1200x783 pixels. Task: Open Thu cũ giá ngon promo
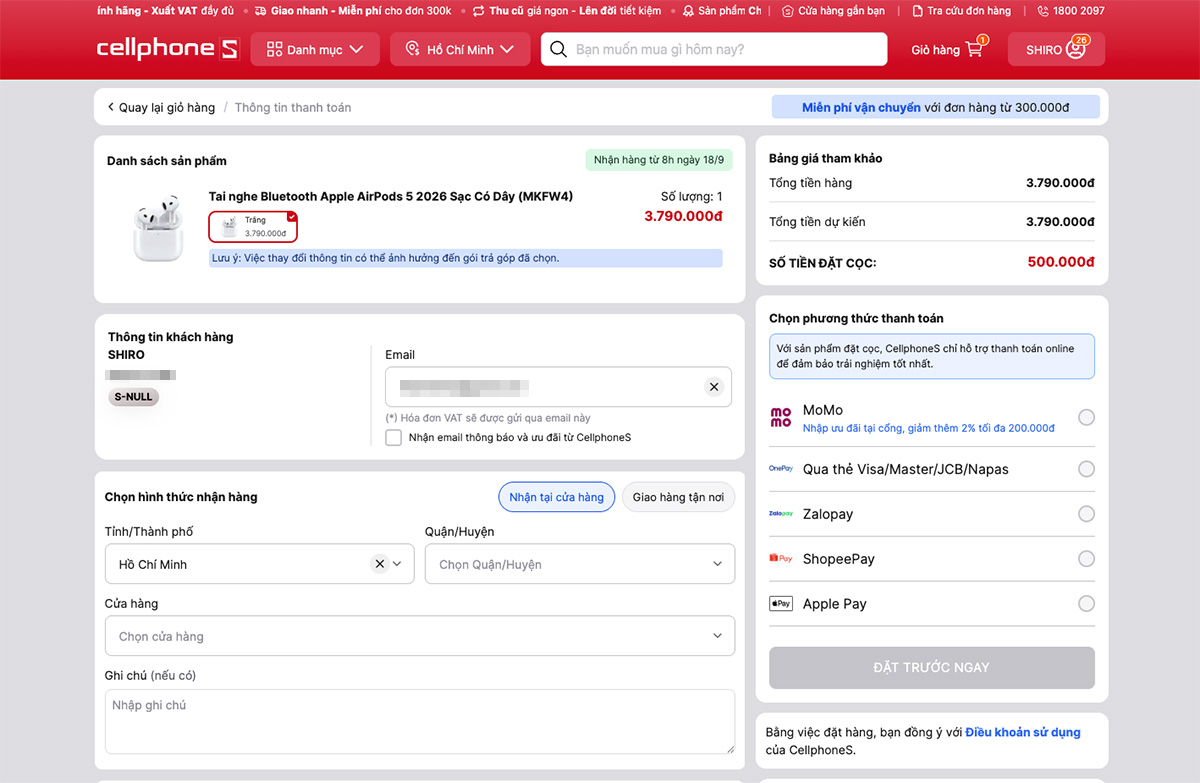(566, 11)
